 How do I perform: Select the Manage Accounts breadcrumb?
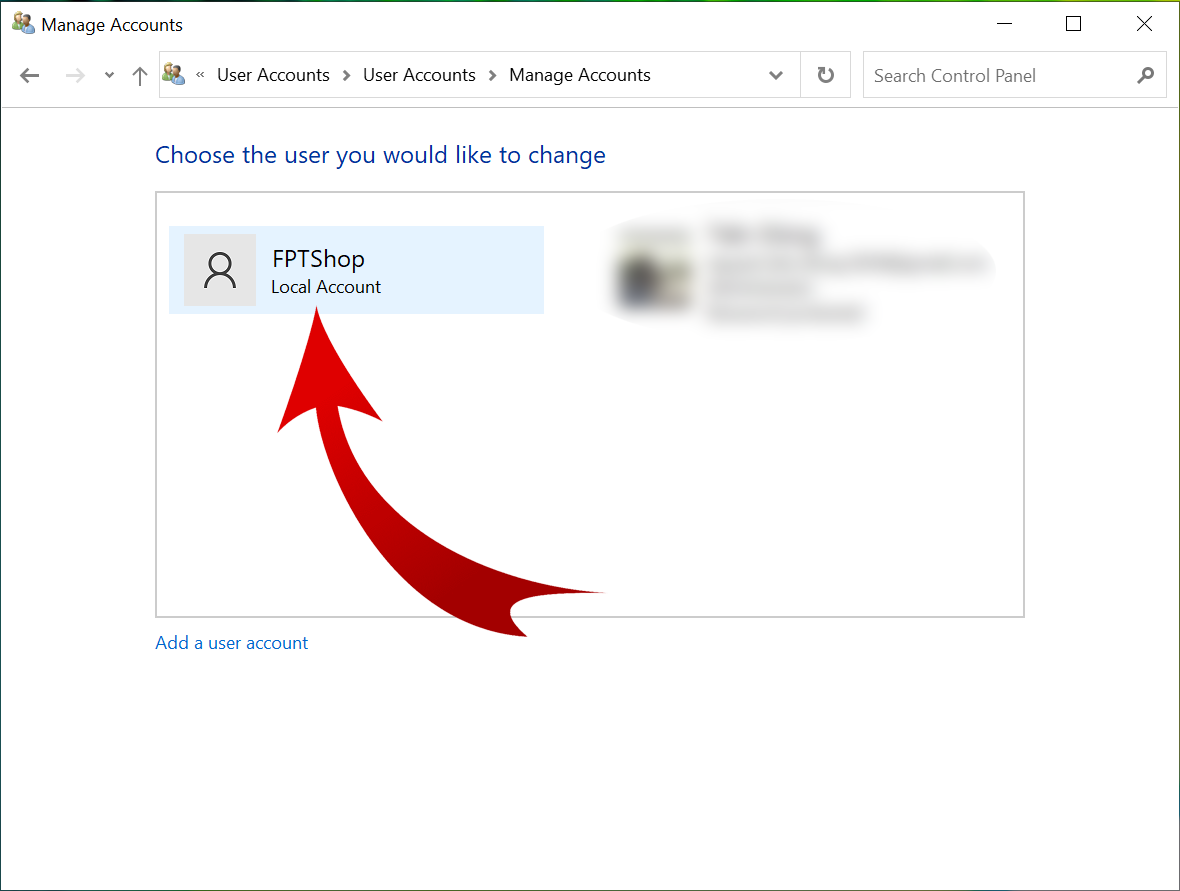579,75
